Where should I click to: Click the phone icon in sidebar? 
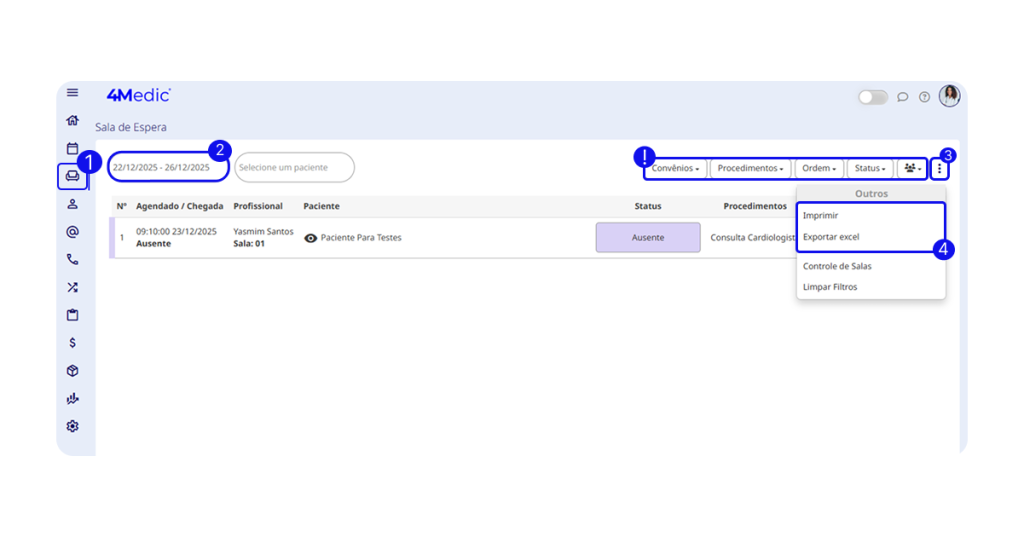[72, 259]
